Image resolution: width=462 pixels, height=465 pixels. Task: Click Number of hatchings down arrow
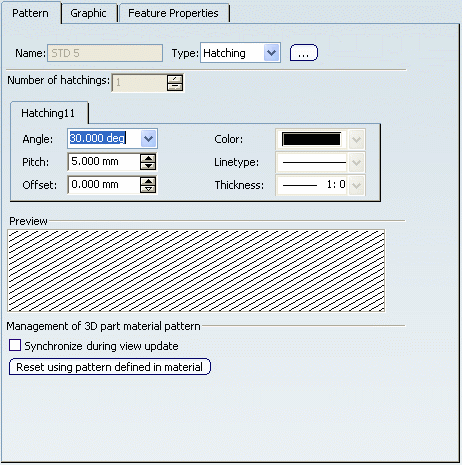point(175,87)
